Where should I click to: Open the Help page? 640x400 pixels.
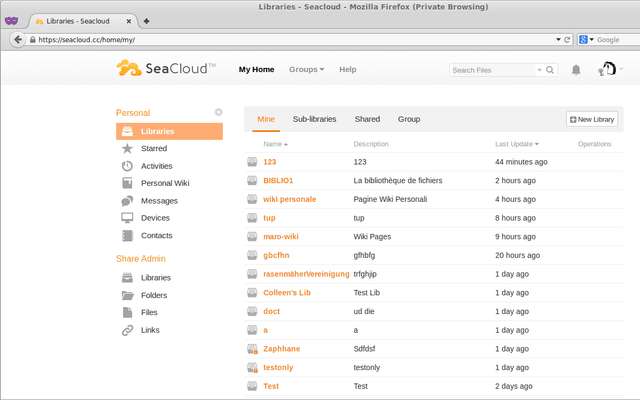coord(348,69)
